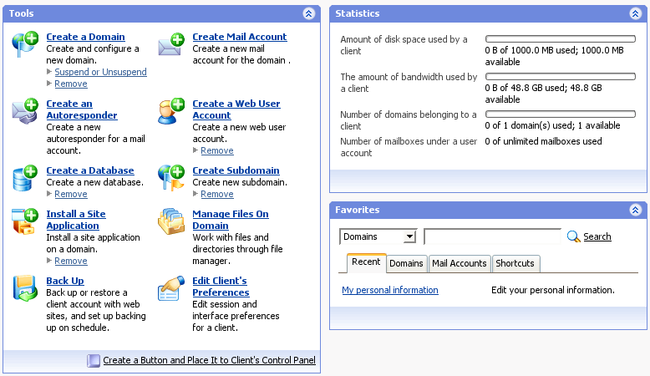Screen dimensions: 650x376
Task: Open the Create Subdomain link
Action: click(x=236, y=170)
